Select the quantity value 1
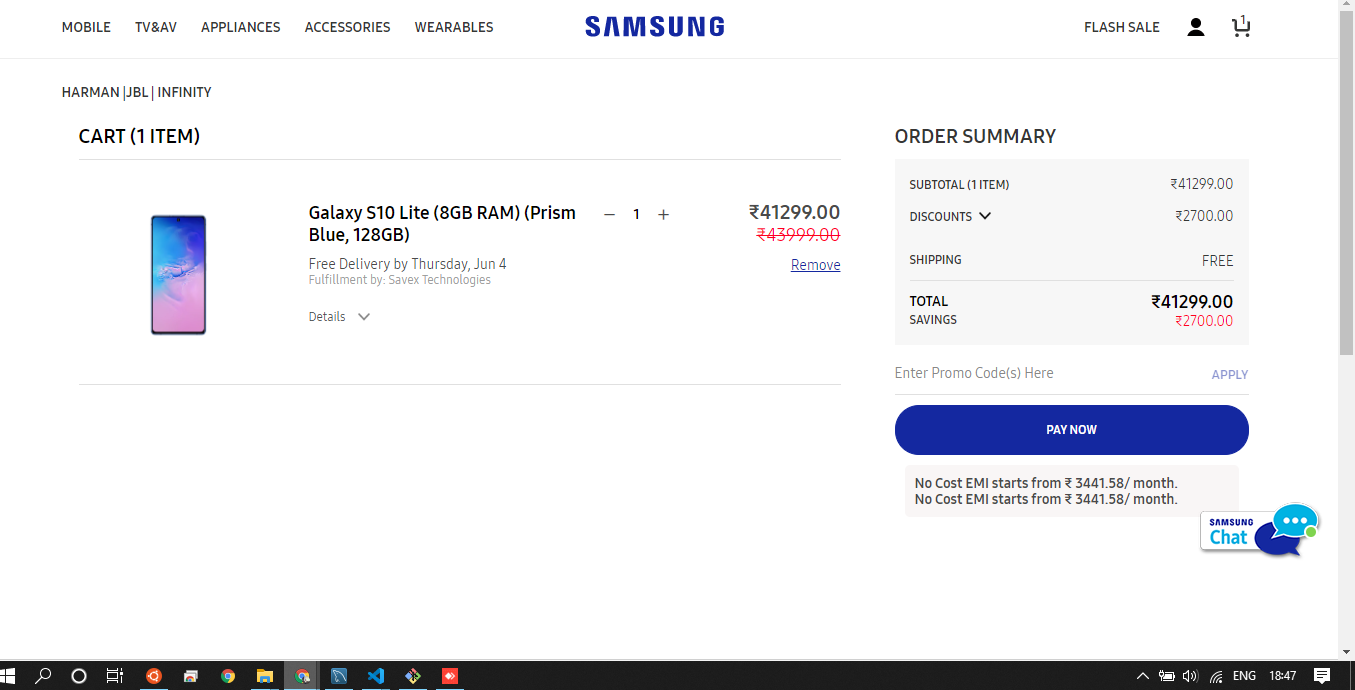 (636, 214)
